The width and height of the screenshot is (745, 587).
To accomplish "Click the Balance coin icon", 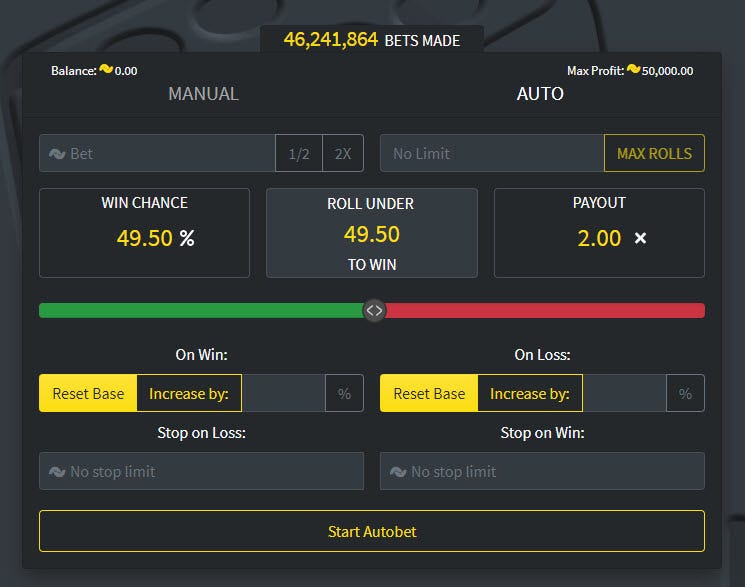I will tap(106, 69).
